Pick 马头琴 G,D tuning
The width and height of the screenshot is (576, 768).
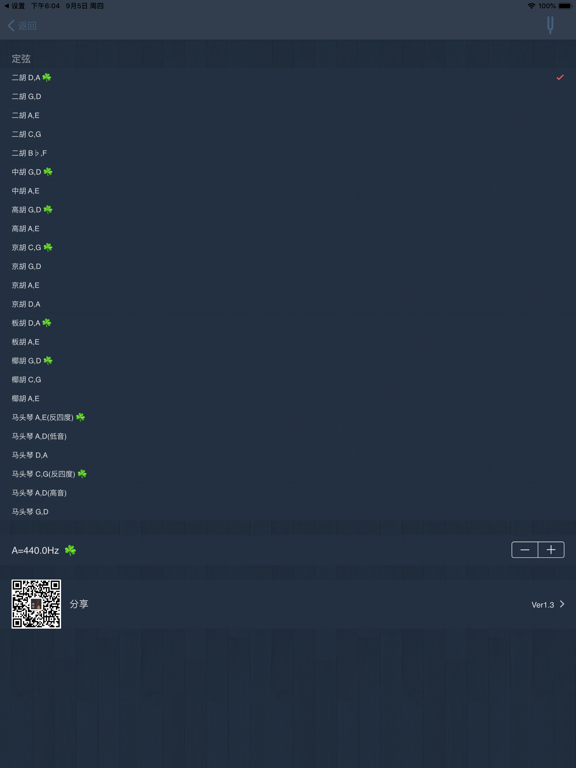coord(288,511)
